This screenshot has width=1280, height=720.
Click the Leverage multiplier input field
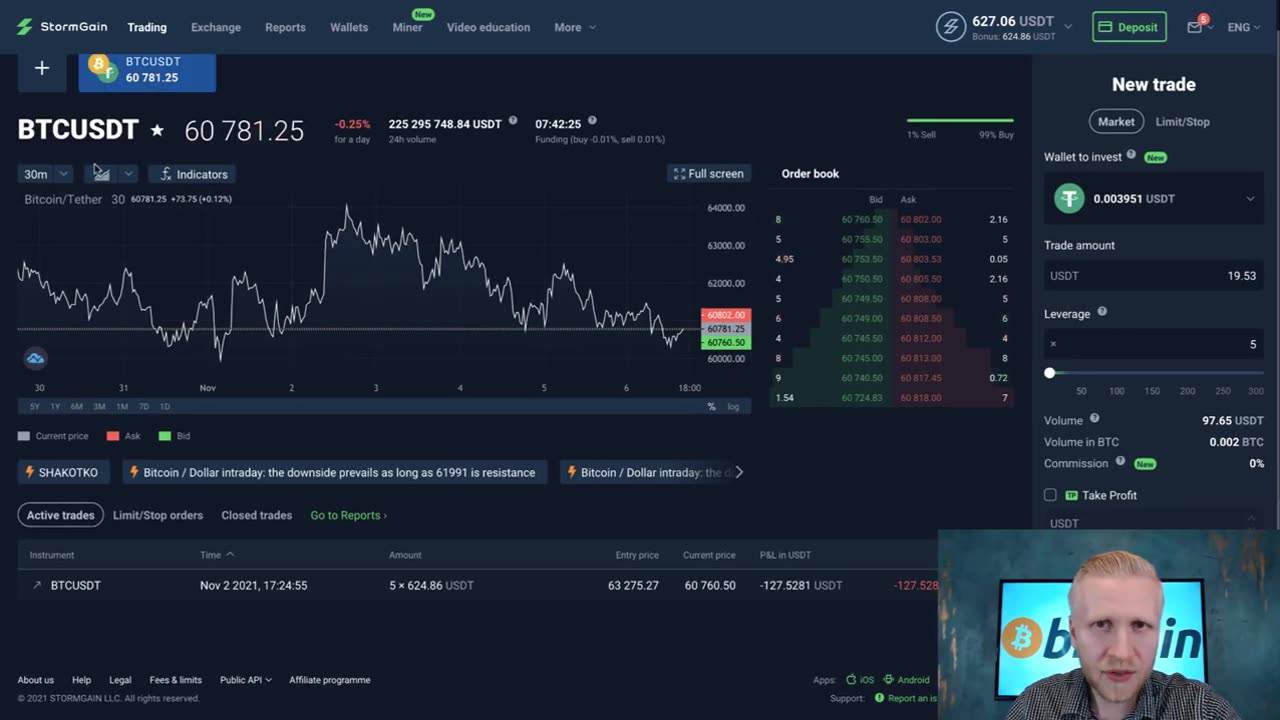(1154, 344)
